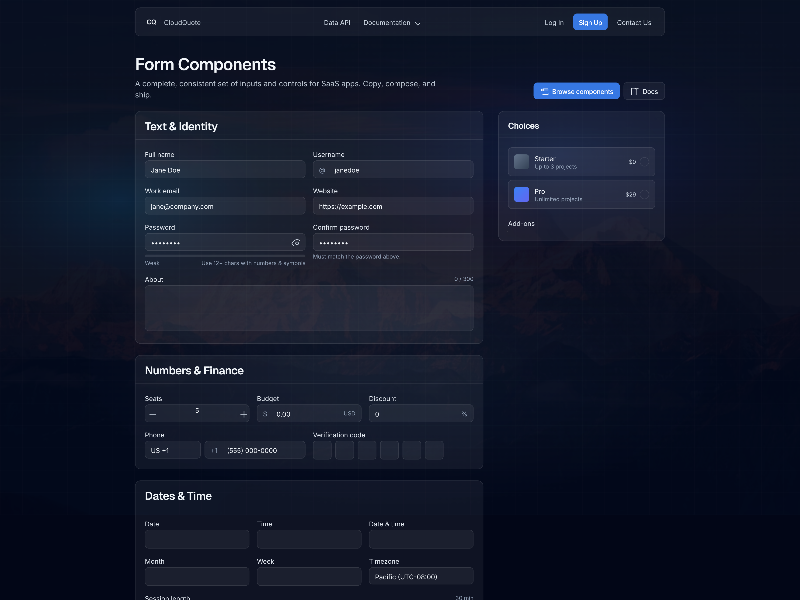800x600 pixels.
Task: Expand the Documentation dropdown in the navbar
Action: coord(390,21)
